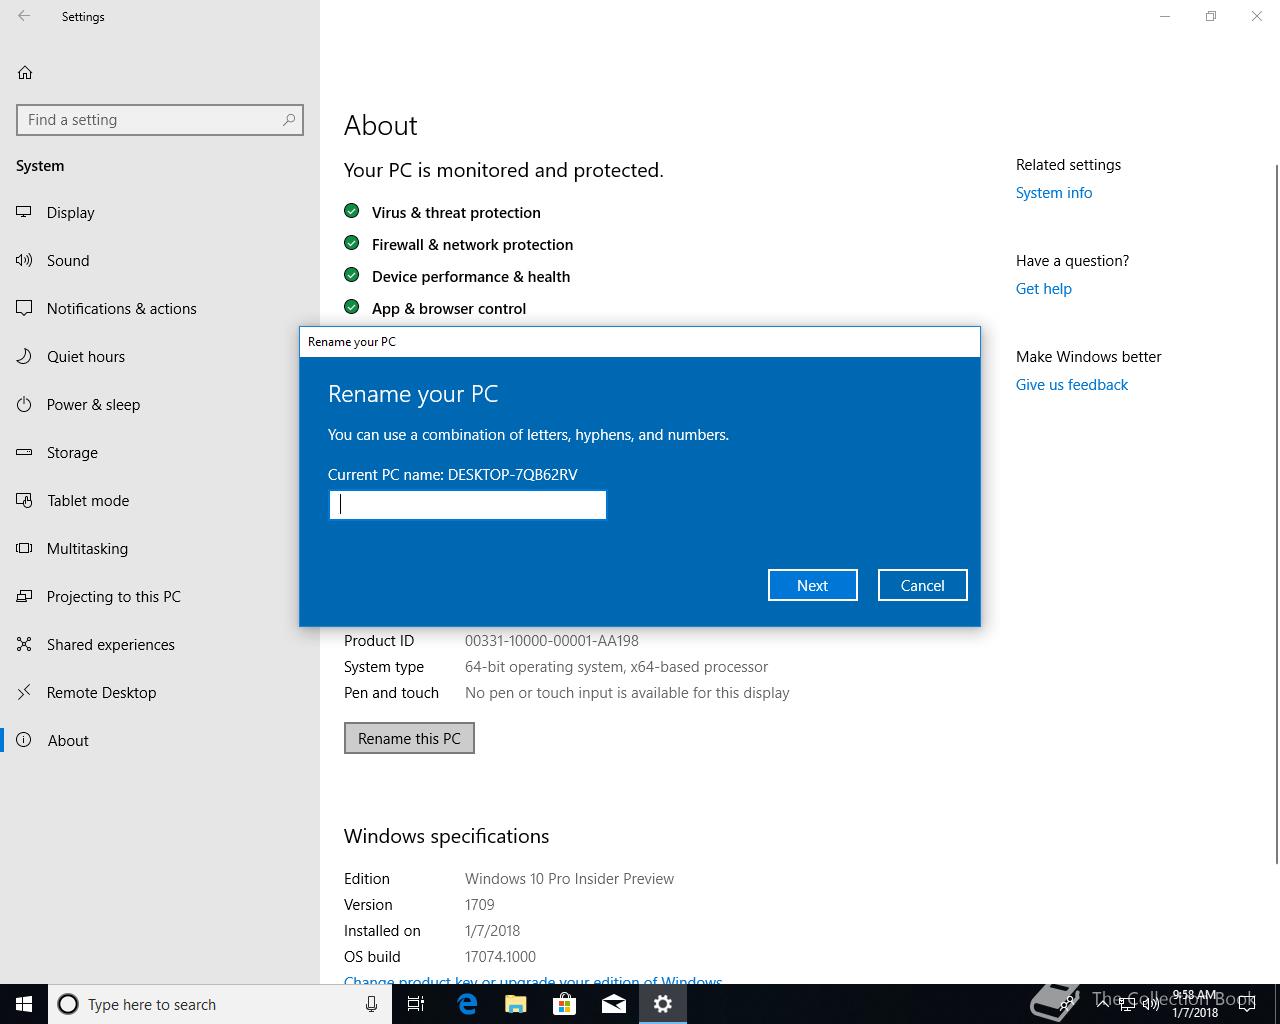Click the Home icon in Settings sidebar
This screenshot has width=1280, height=1024.
point(25,72)
